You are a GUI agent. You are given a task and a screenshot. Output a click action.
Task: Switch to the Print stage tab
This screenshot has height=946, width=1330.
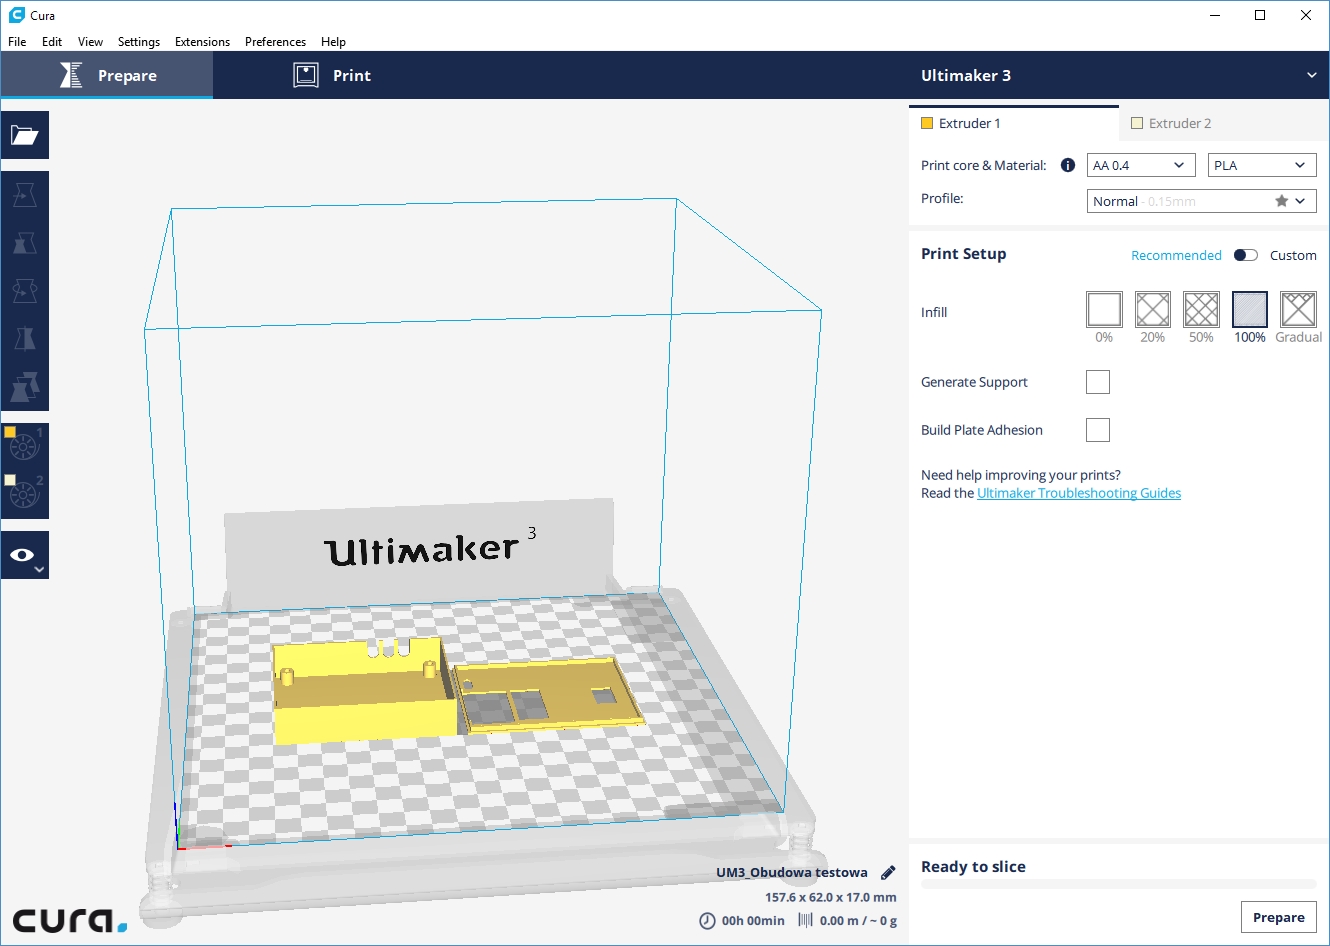331,75
